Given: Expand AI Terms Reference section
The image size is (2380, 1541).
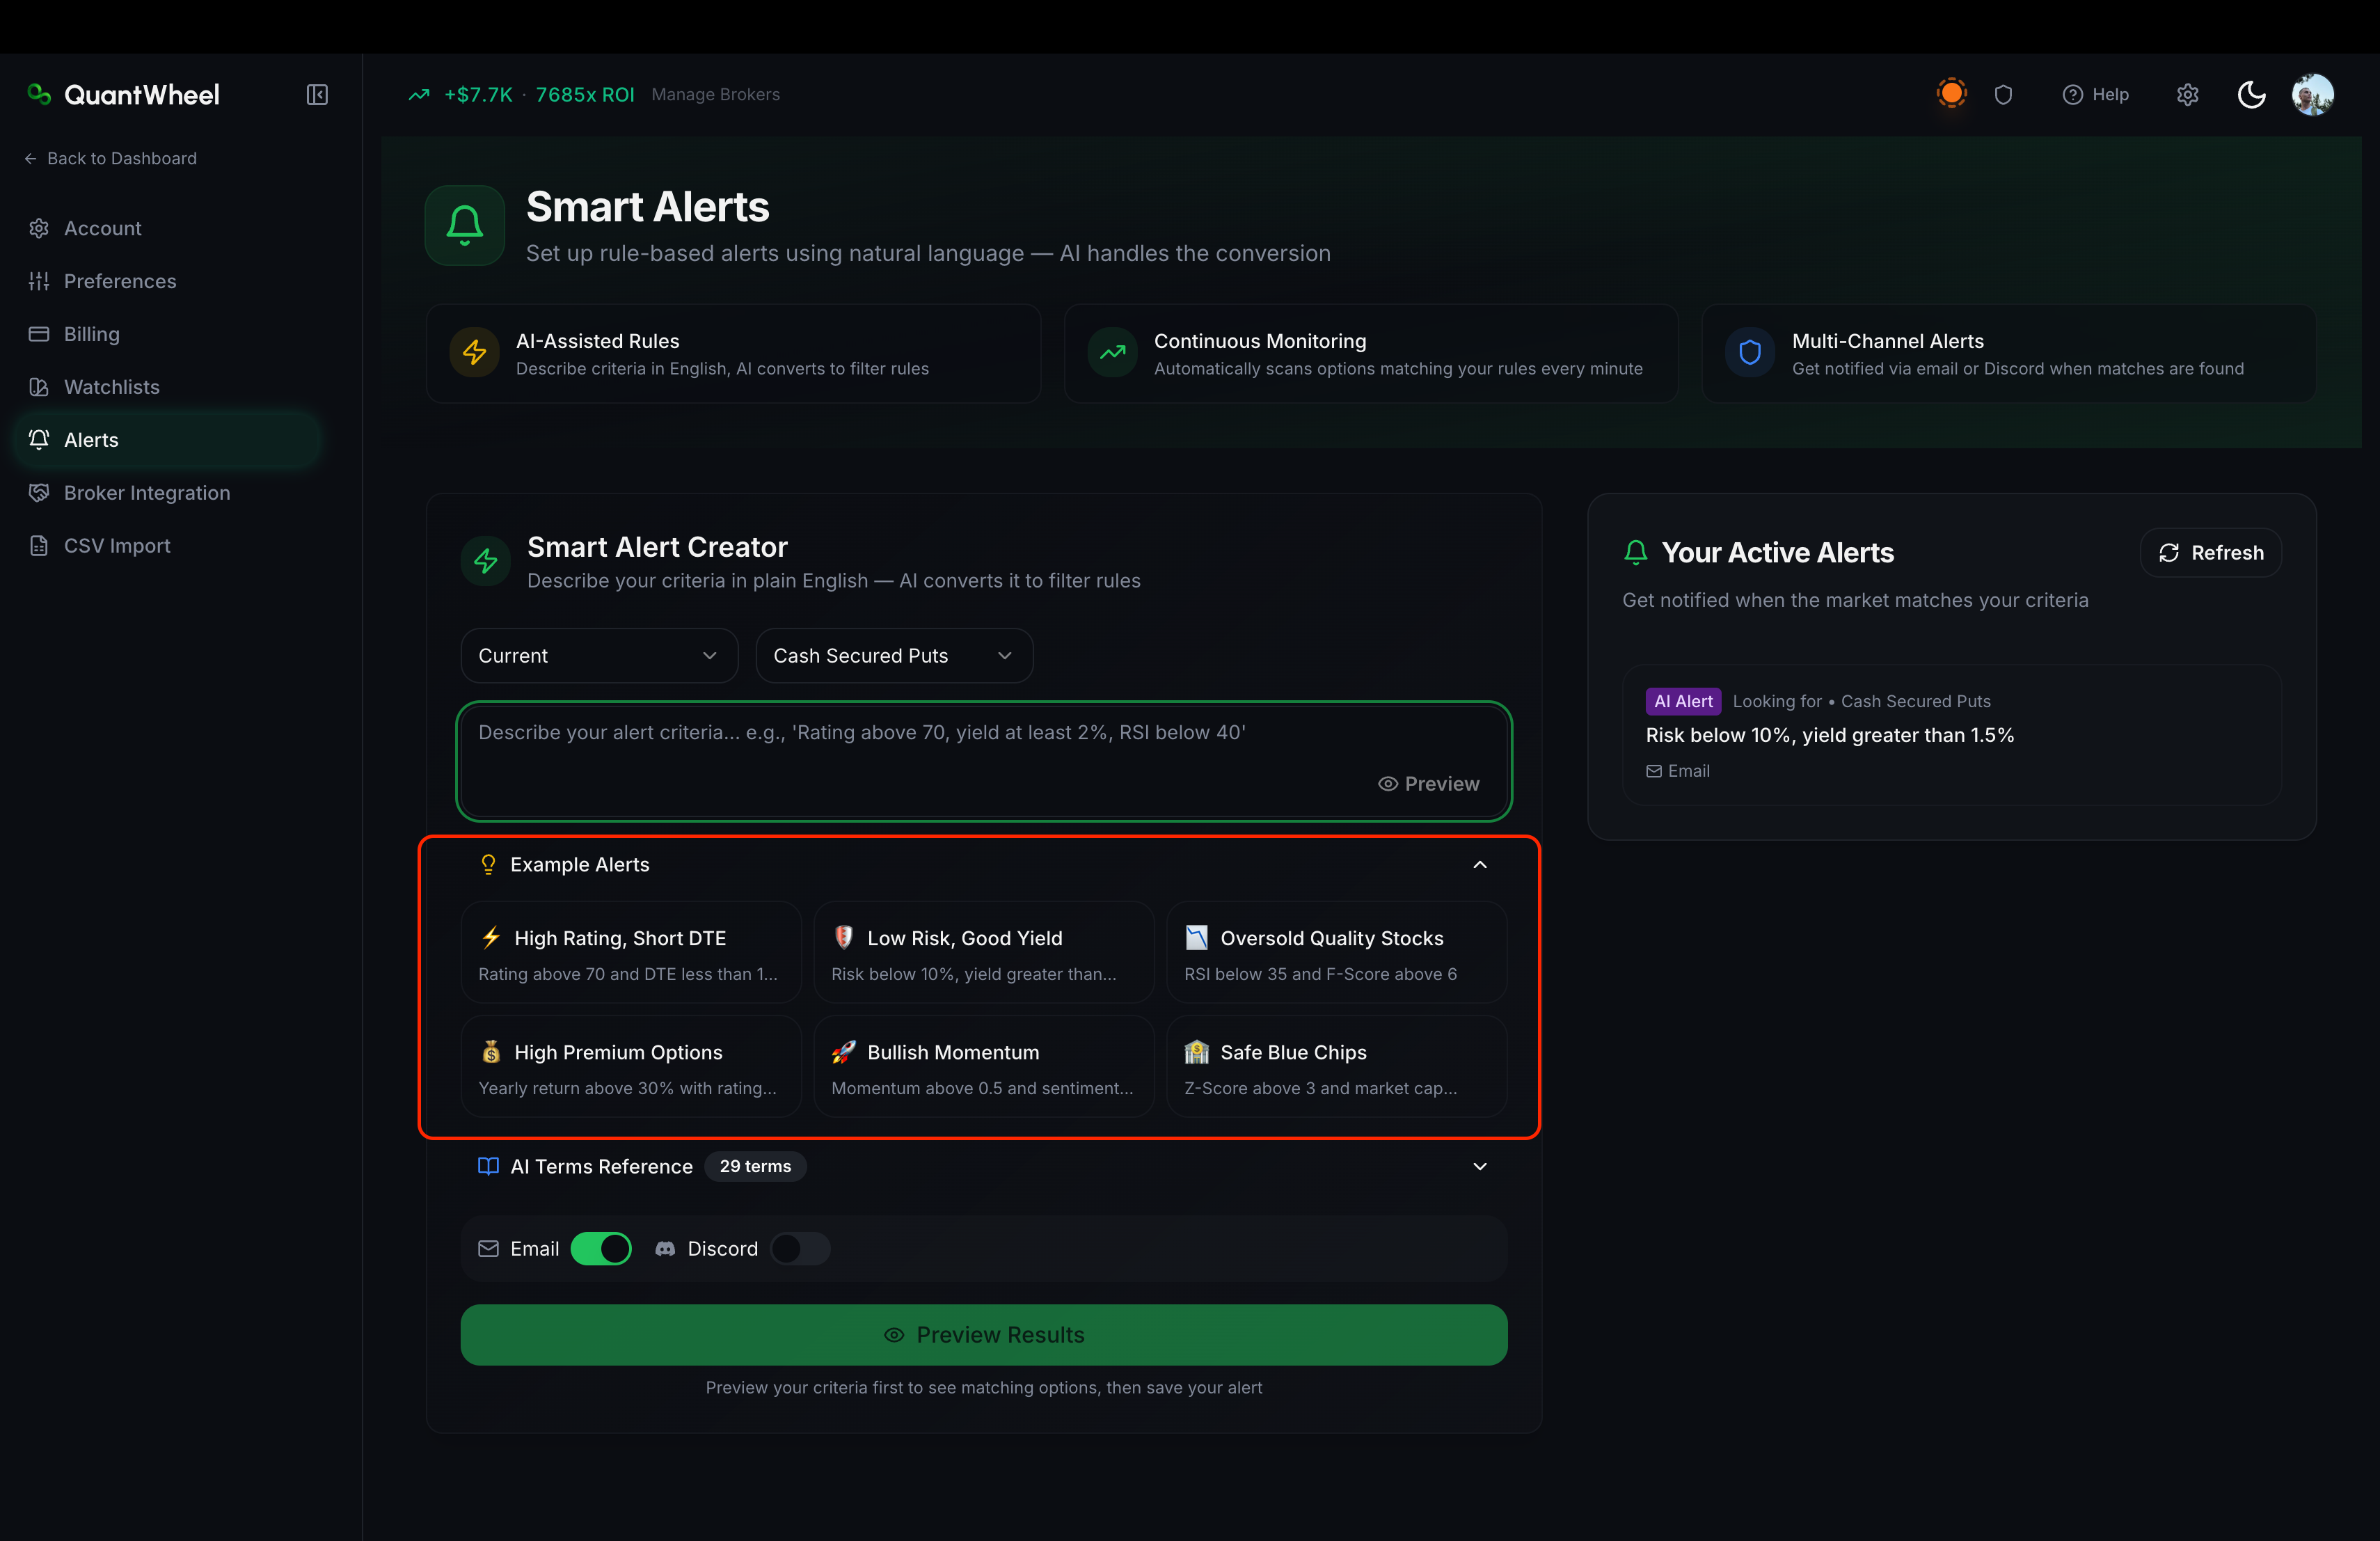Looking at the screenshot, I should 1480,1166.
